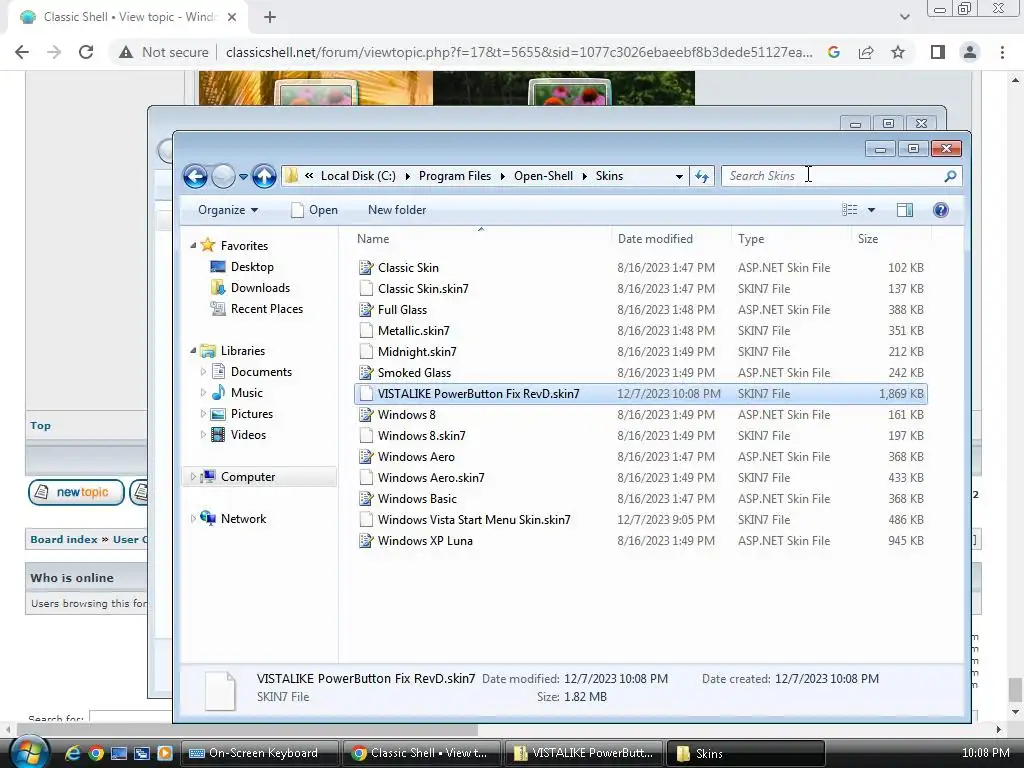Select Network in navigation pane

pyautogui.click(x=243, y=519)
